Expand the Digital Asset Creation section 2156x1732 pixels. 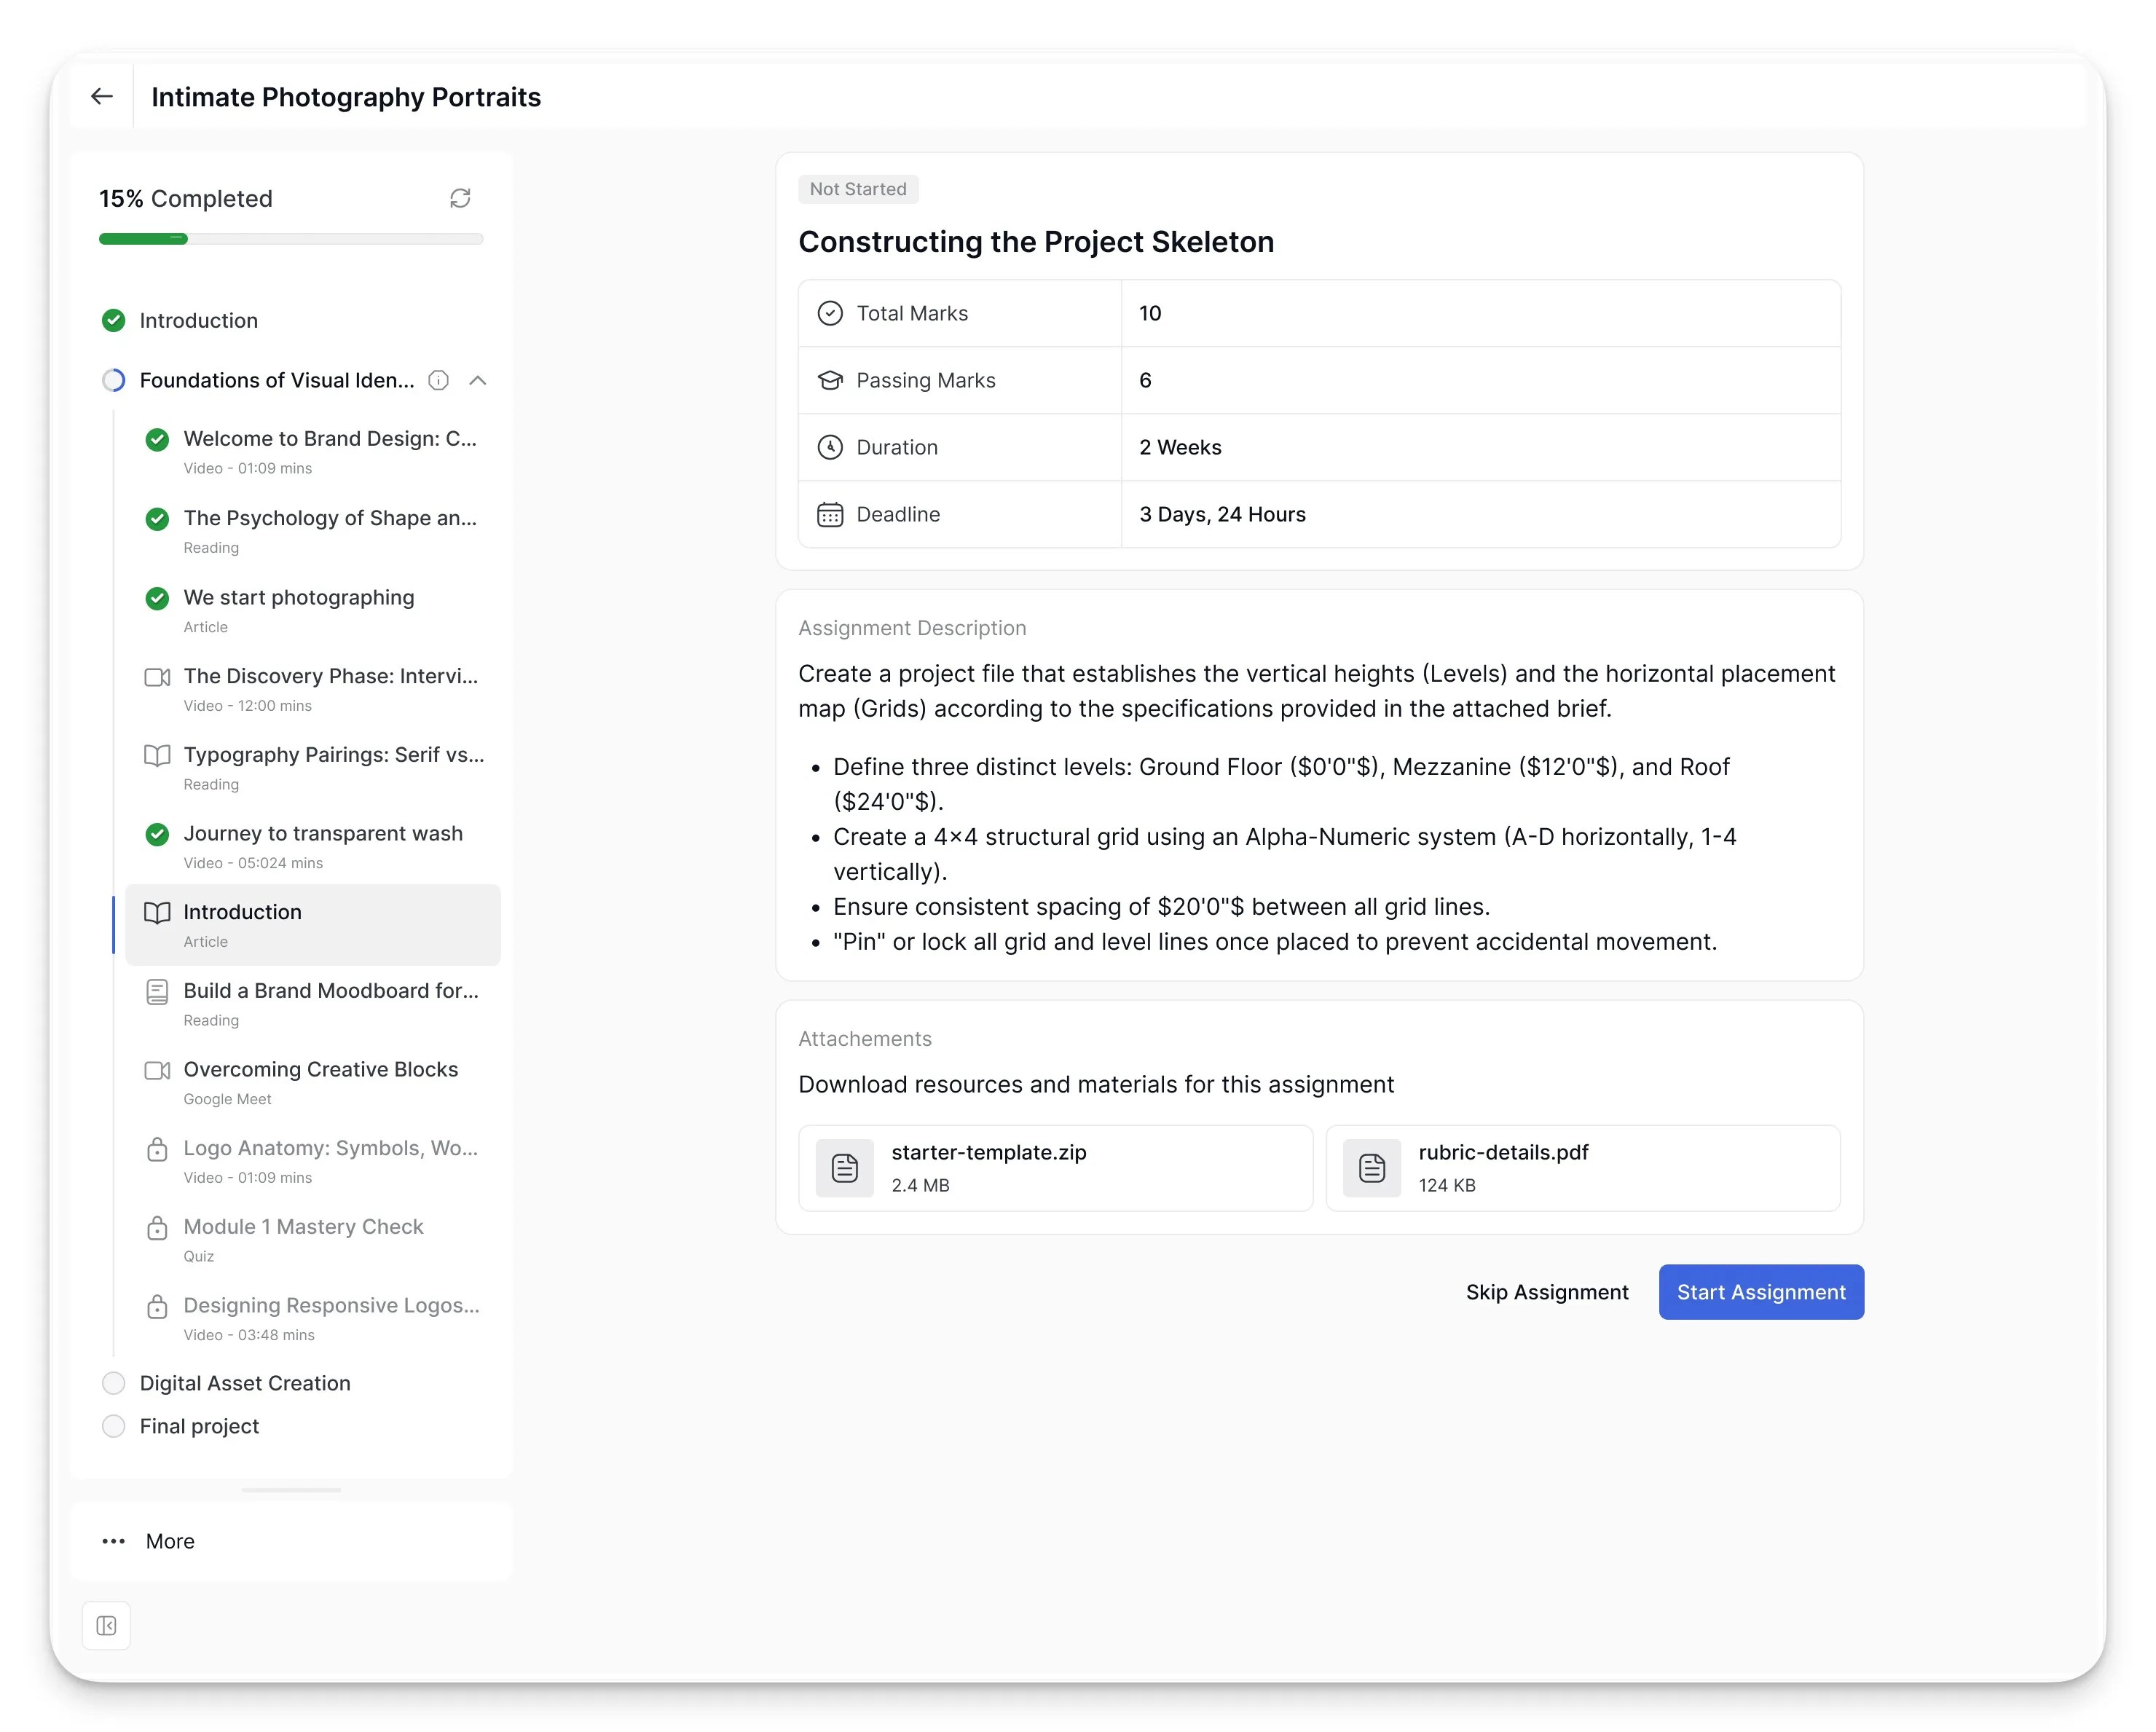(245, 1383)
